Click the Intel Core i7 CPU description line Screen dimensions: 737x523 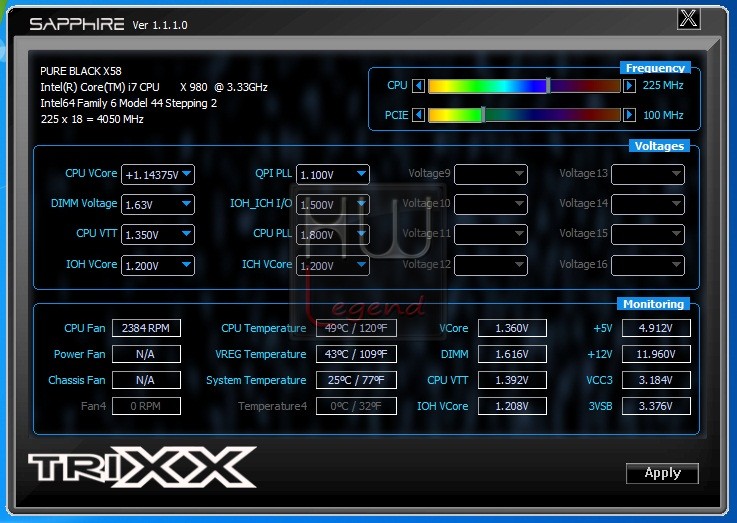coord(154,87)
